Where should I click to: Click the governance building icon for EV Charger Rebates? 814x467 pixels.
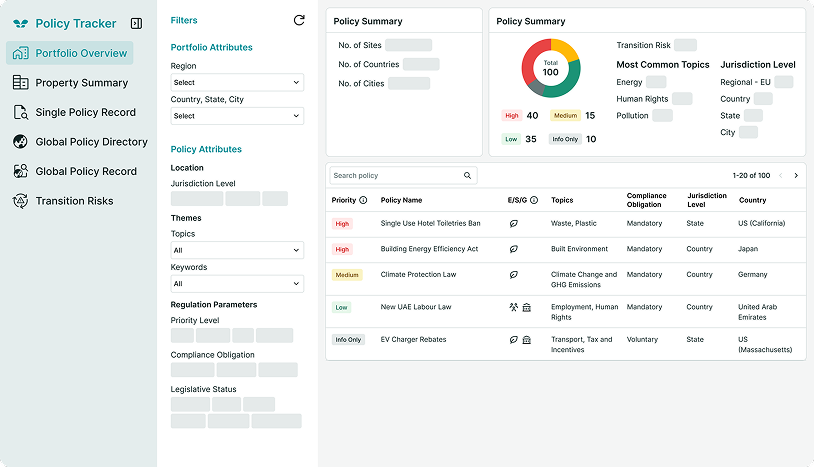click(527, 340)
